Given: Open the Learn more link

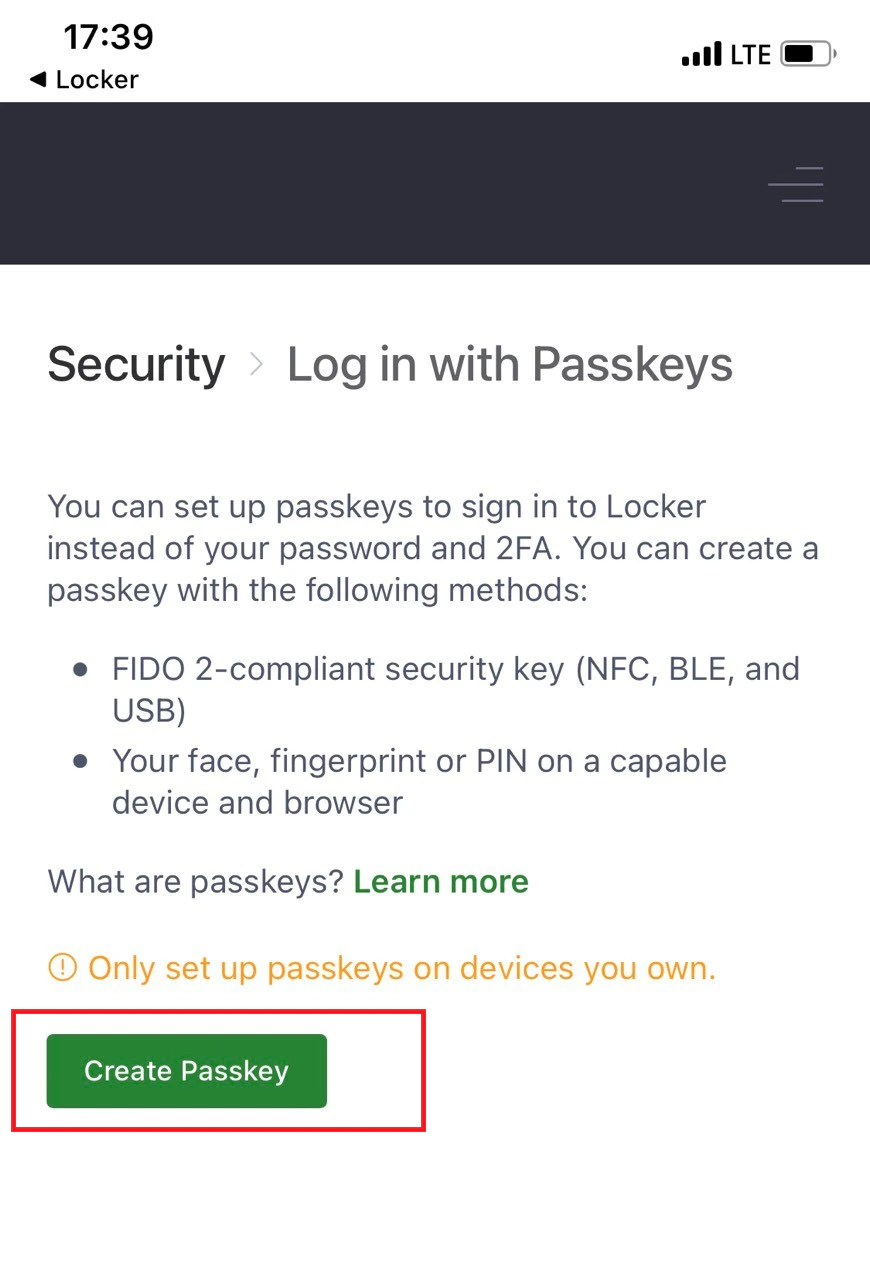Looking at the screenshot, I should click(x=441, y=881).
